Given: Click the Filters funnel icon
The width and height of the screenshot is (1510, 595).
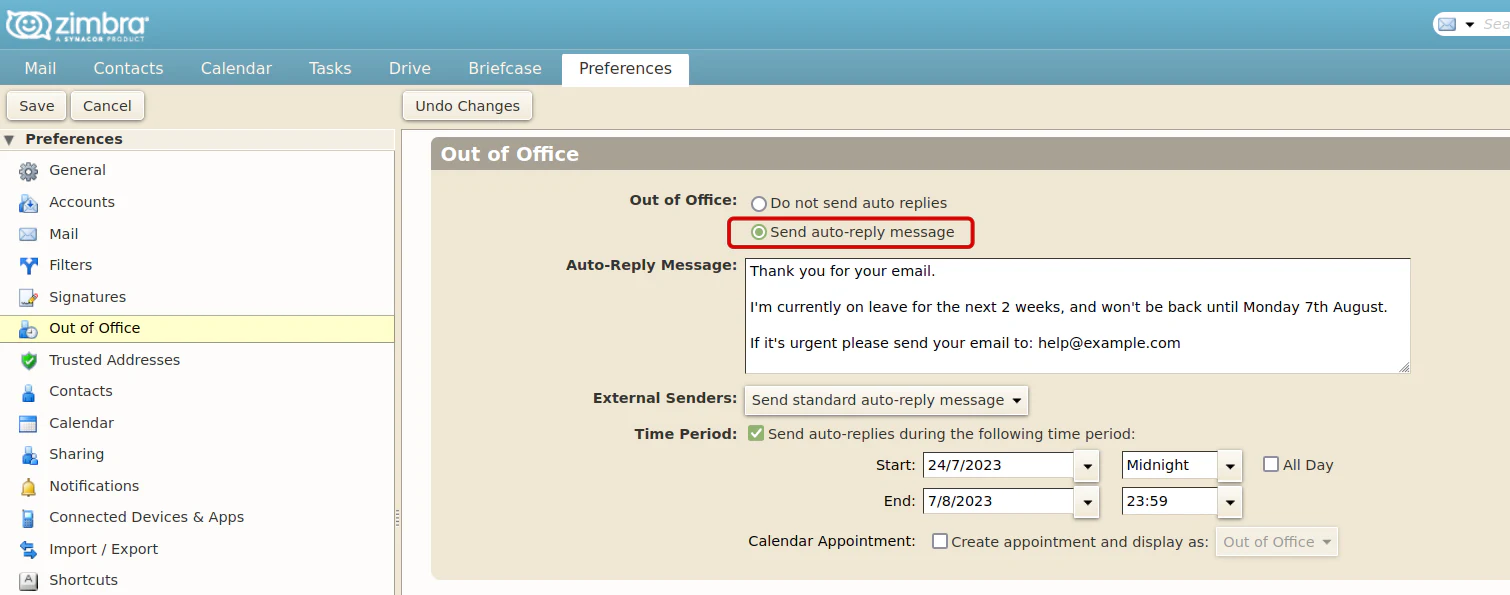Looking at the screenshot, I should tap(29, 266).
